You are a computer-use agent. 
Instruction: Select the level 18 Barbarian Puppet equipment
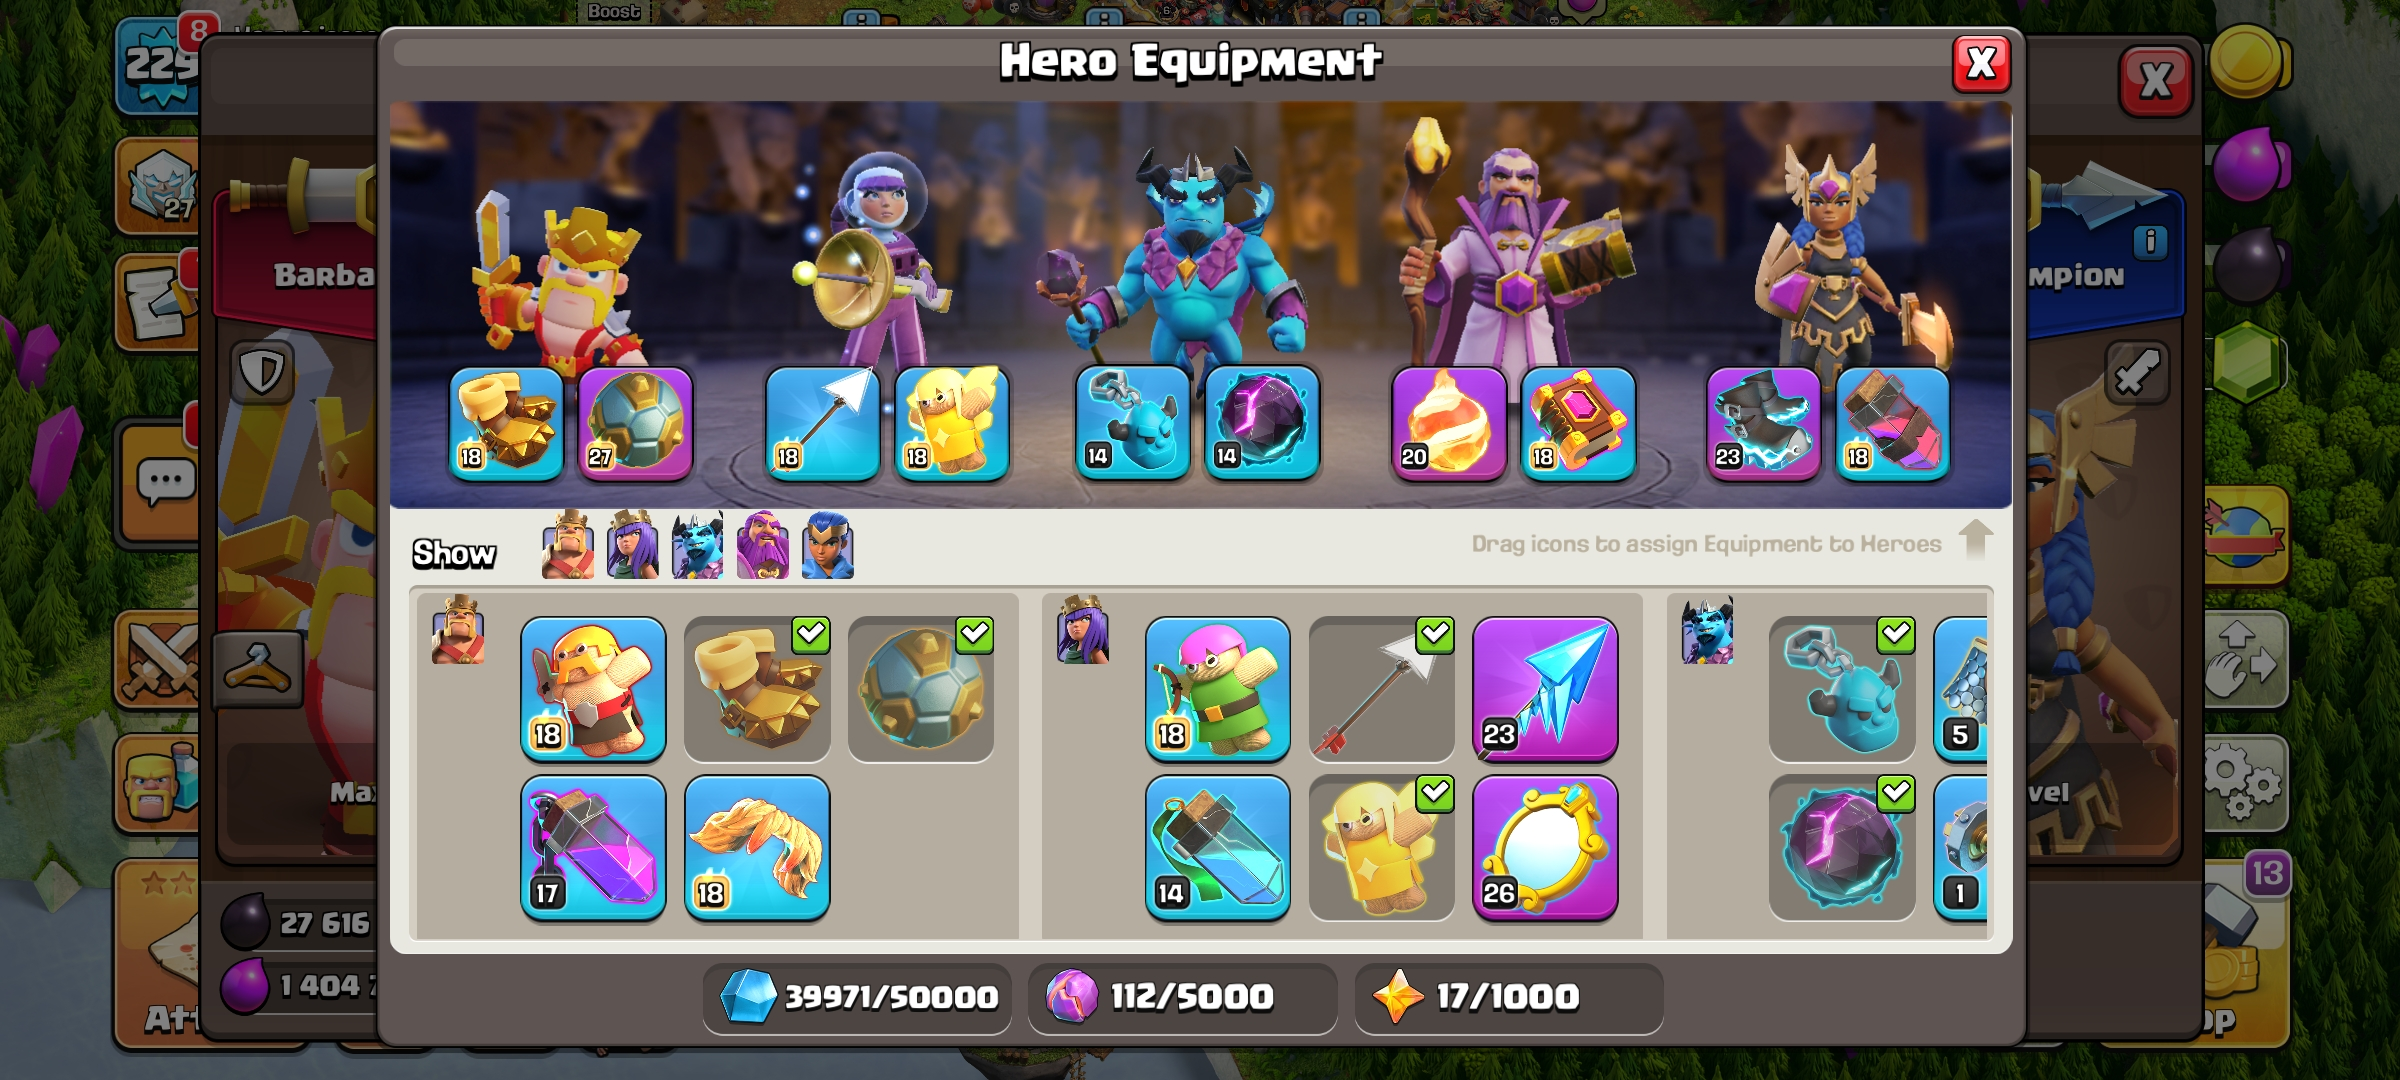click(x=593, y=688)
